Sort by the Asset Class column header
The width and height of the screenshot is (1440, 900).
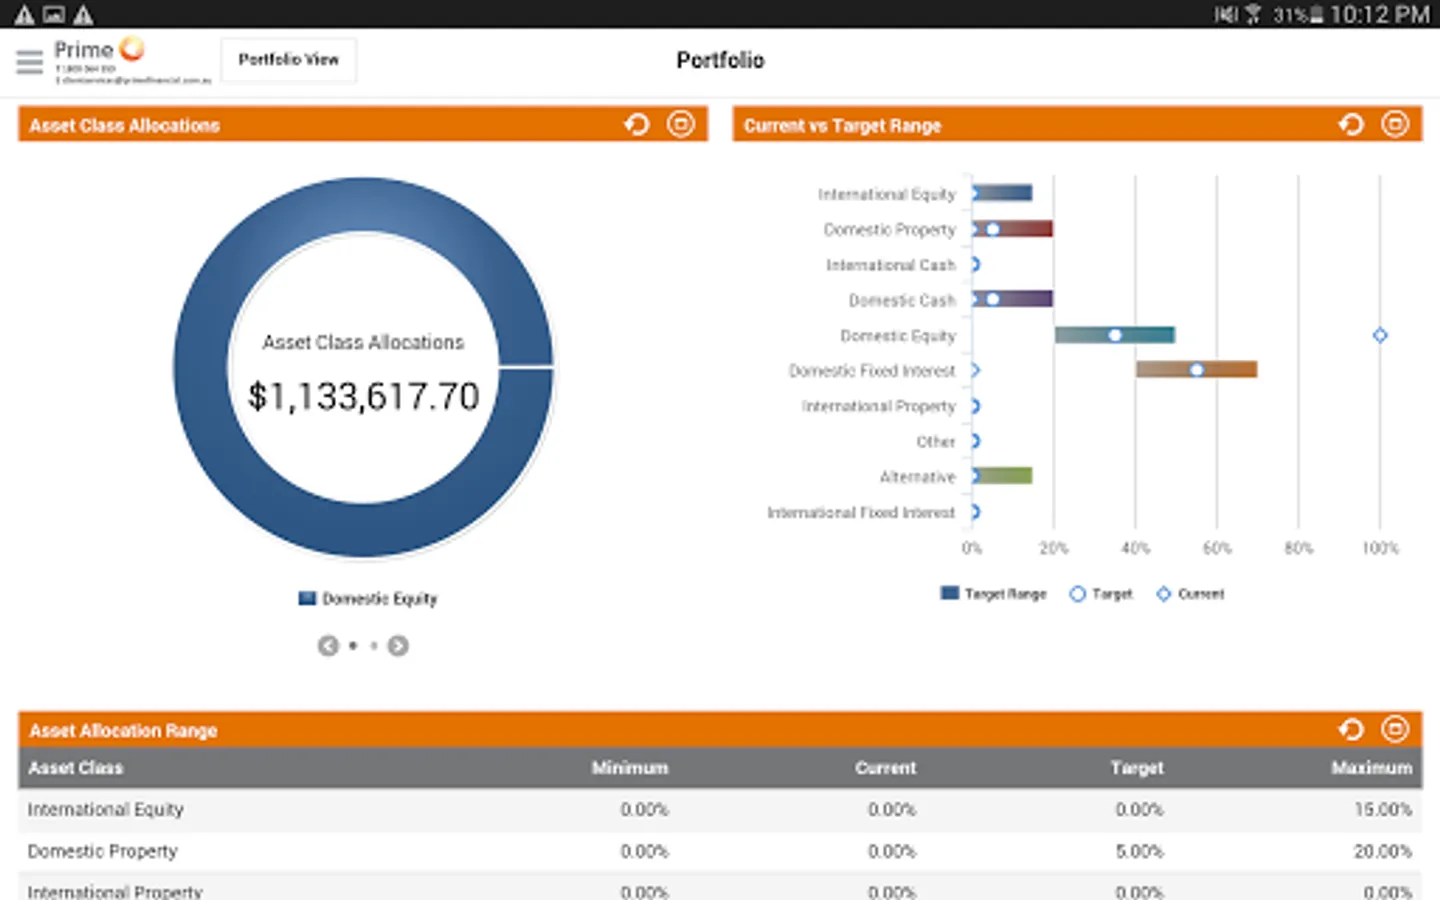[x=76, y=768]
